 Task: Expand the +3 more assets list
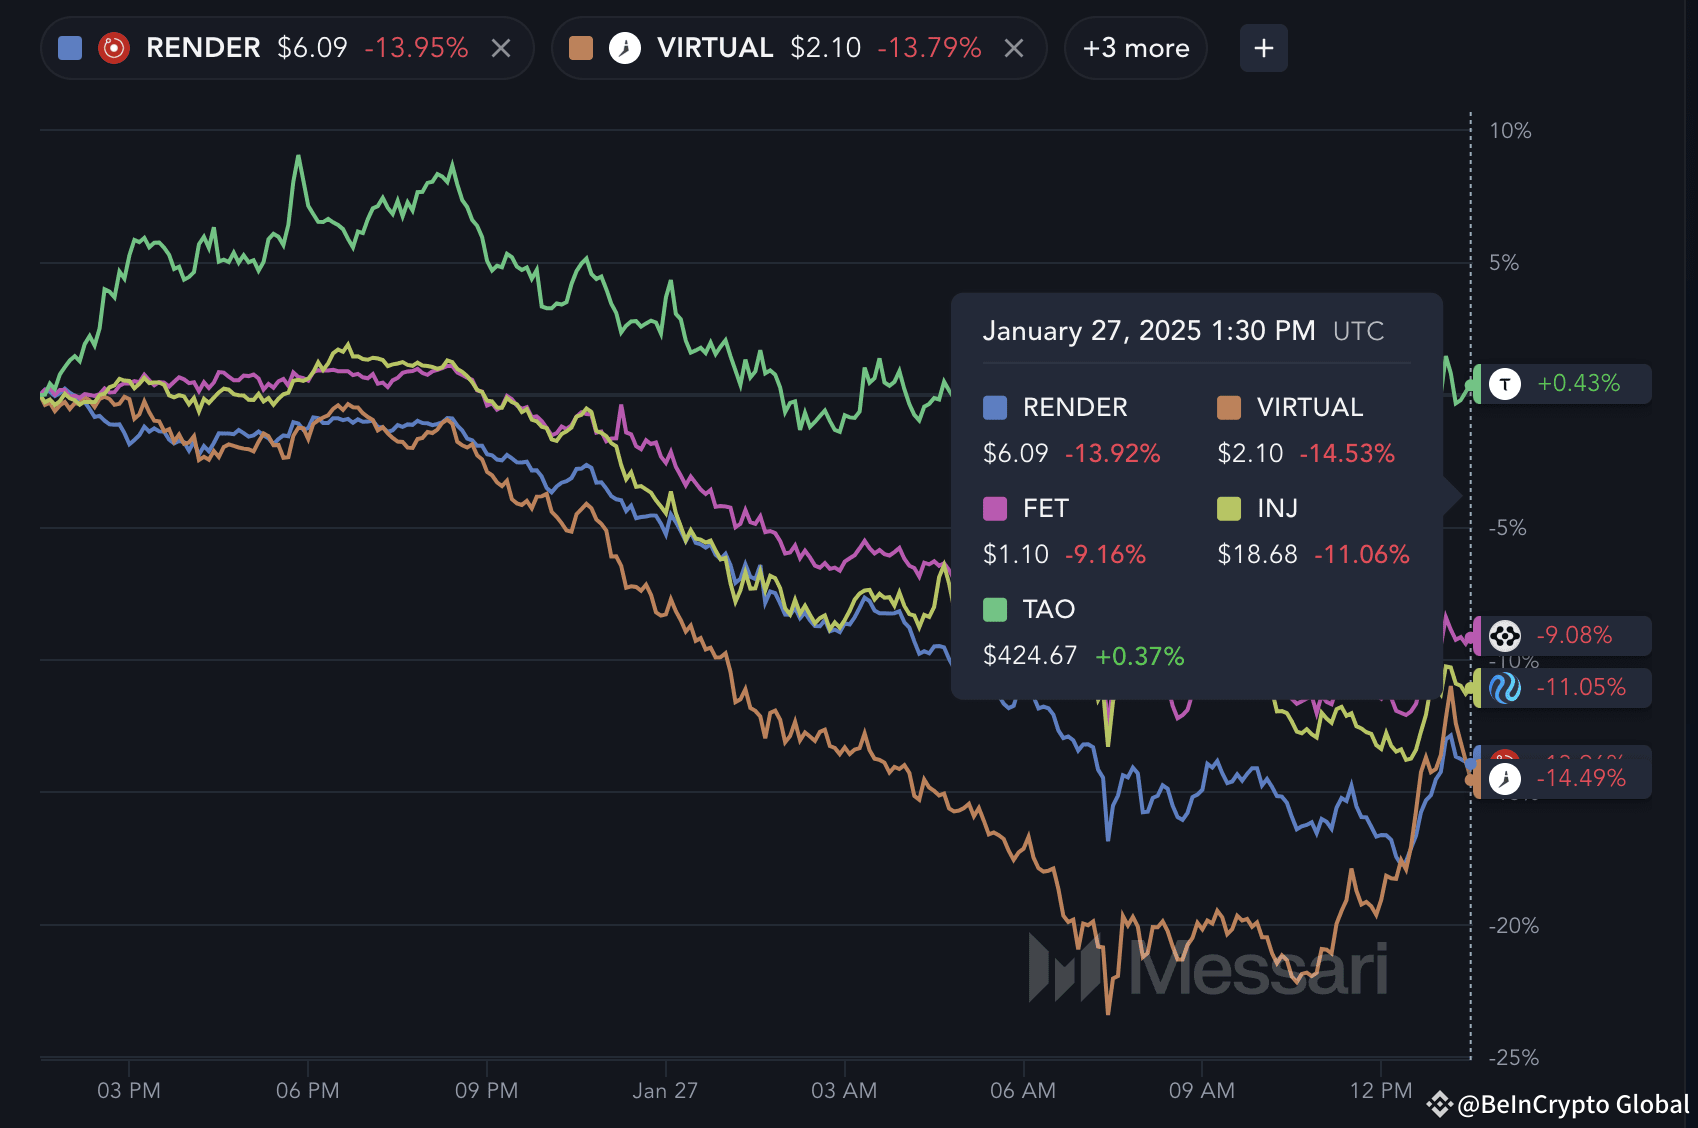coord(1135,47)
